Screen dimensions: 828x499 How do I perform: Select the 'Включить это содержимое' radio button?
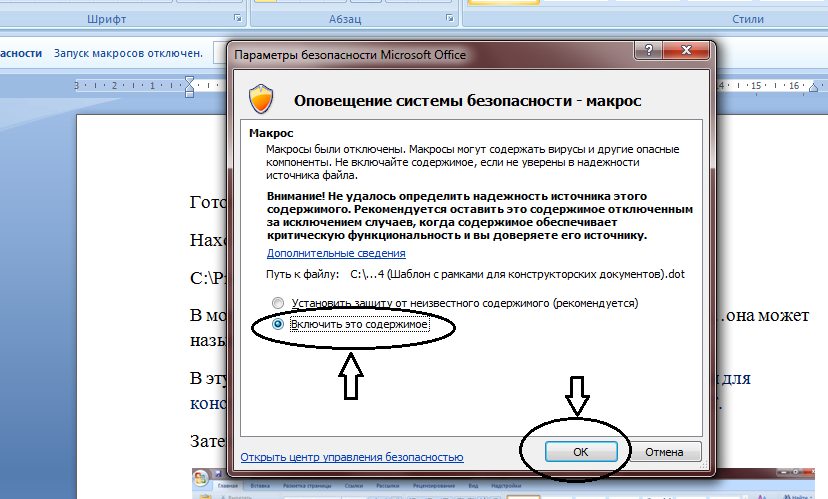click(x=278, y=324)
